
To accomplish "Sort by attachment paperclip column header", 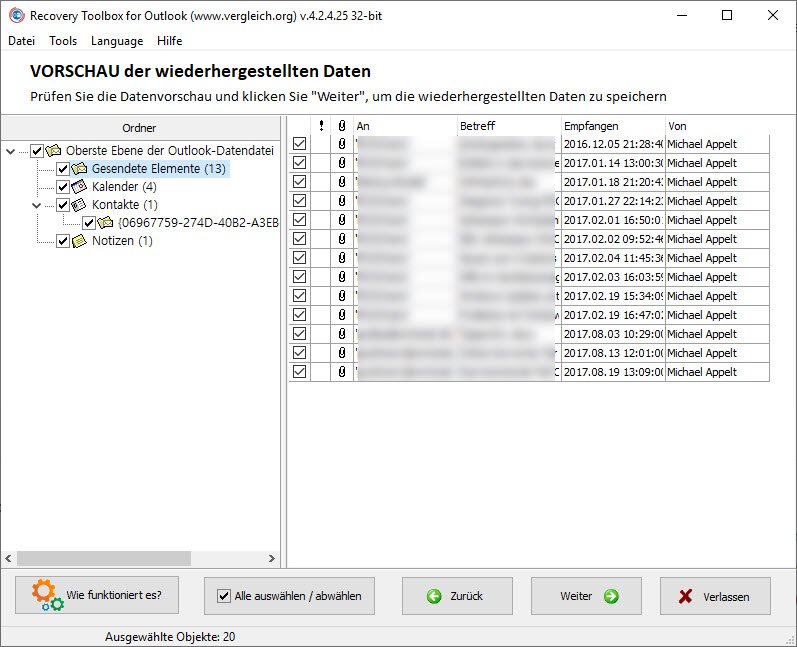I will click(x=342, y=126).
